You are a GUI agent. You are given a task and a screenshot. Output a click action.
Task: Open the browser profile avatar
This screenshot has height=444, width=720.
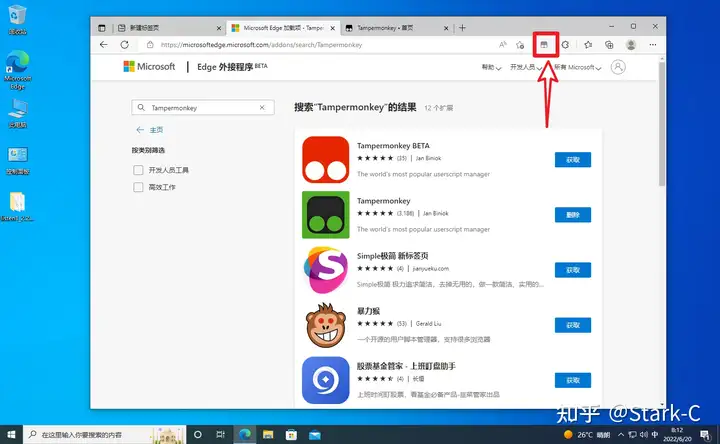pyautogui.click(x=631, y=45)
